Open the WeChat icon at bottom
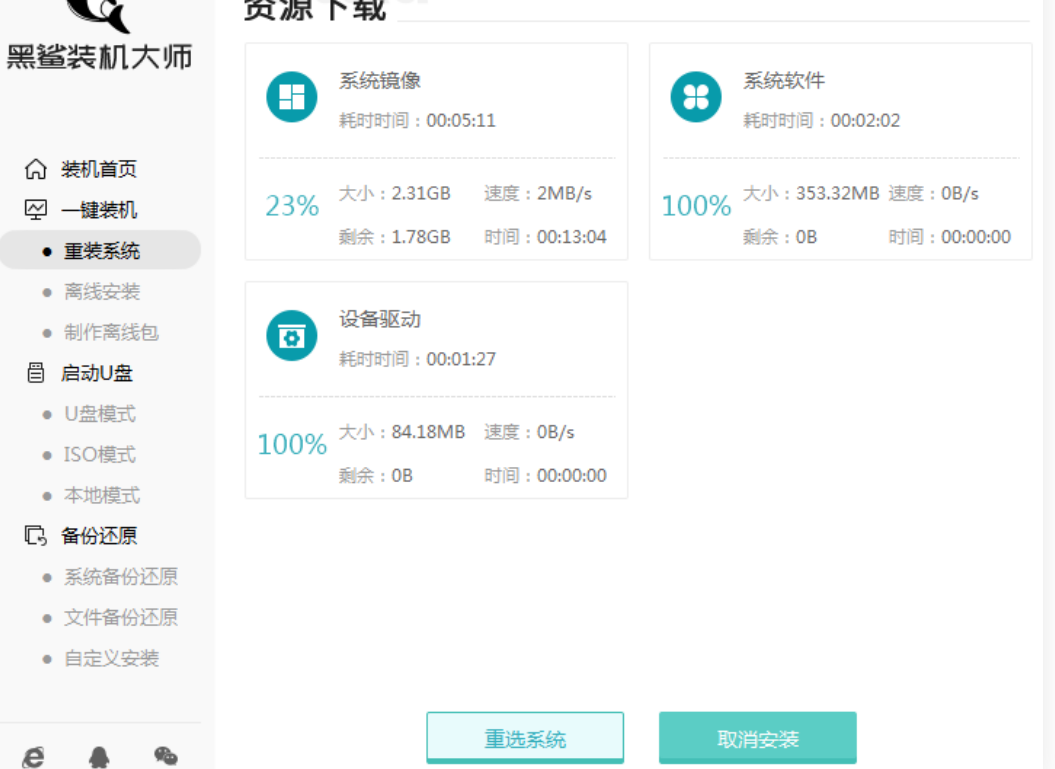This screenshot has height=769, width=1055. click(x=165, y=757)
